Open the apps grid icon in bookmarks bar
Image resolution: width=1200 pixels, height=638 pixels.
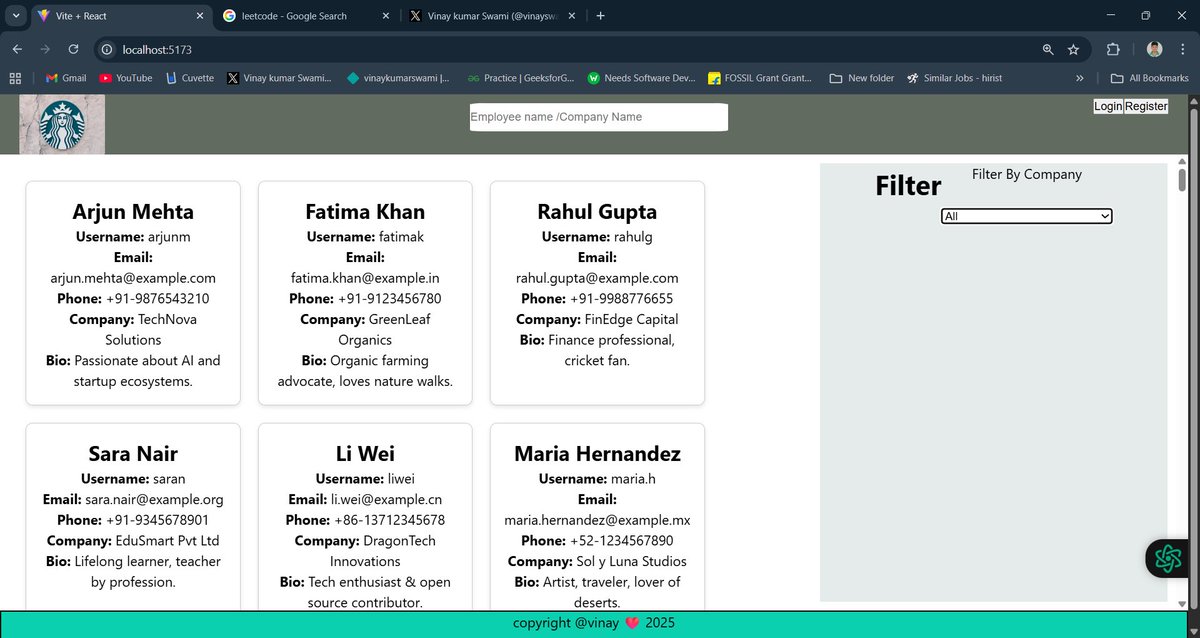point(15,78)
